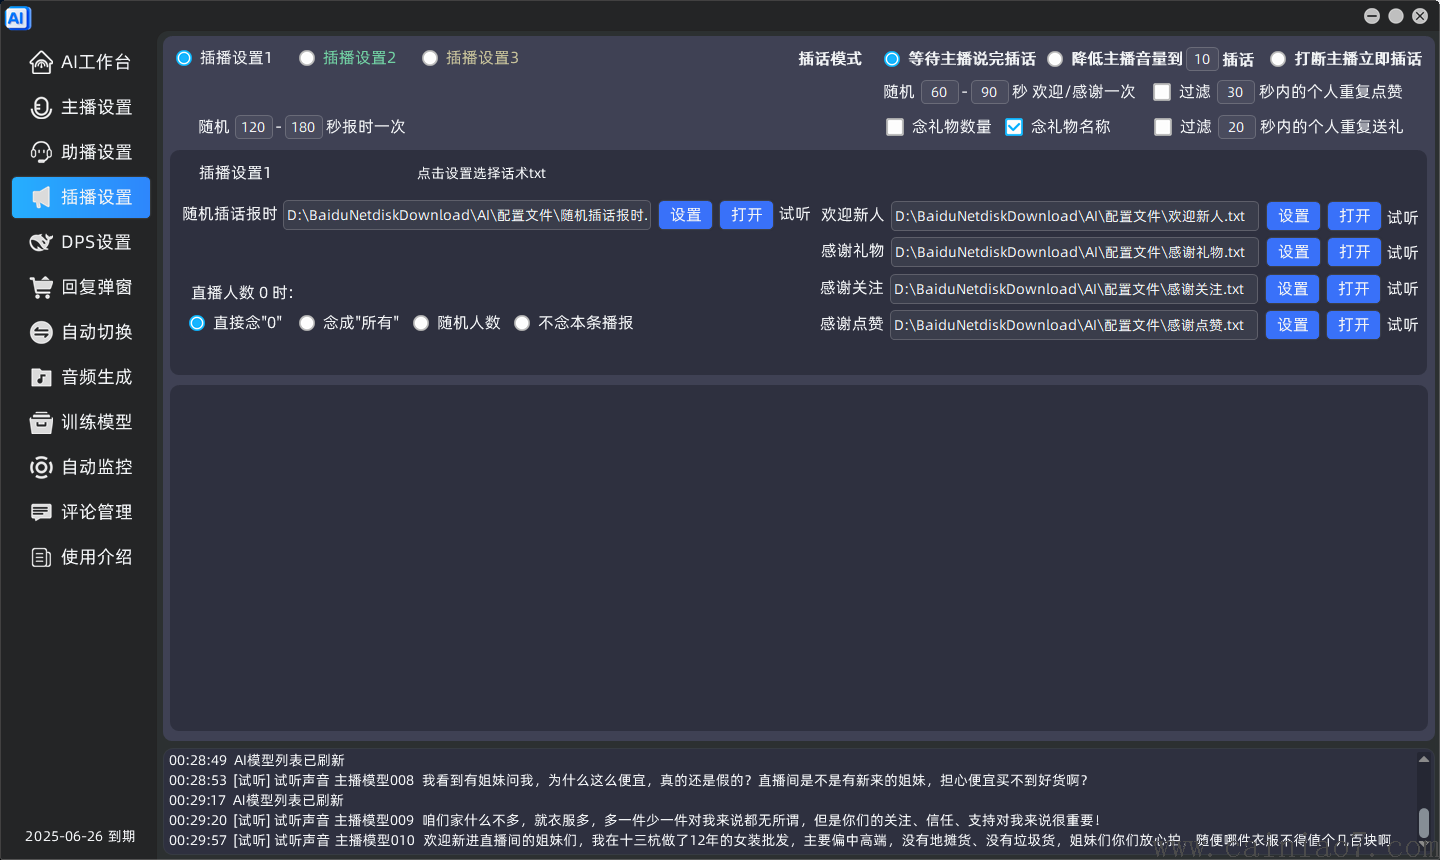The height and width of the screenshot is (860, 1440).
Task: Open the 使用介绍 guide
Action: click(x=80, y=557)
